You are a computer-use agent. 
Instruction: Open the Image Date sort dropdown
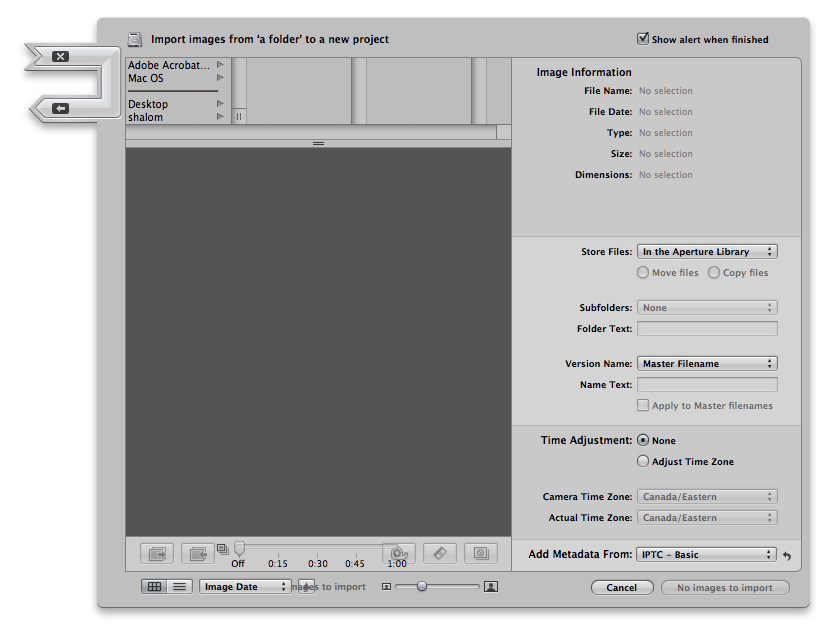244,587
